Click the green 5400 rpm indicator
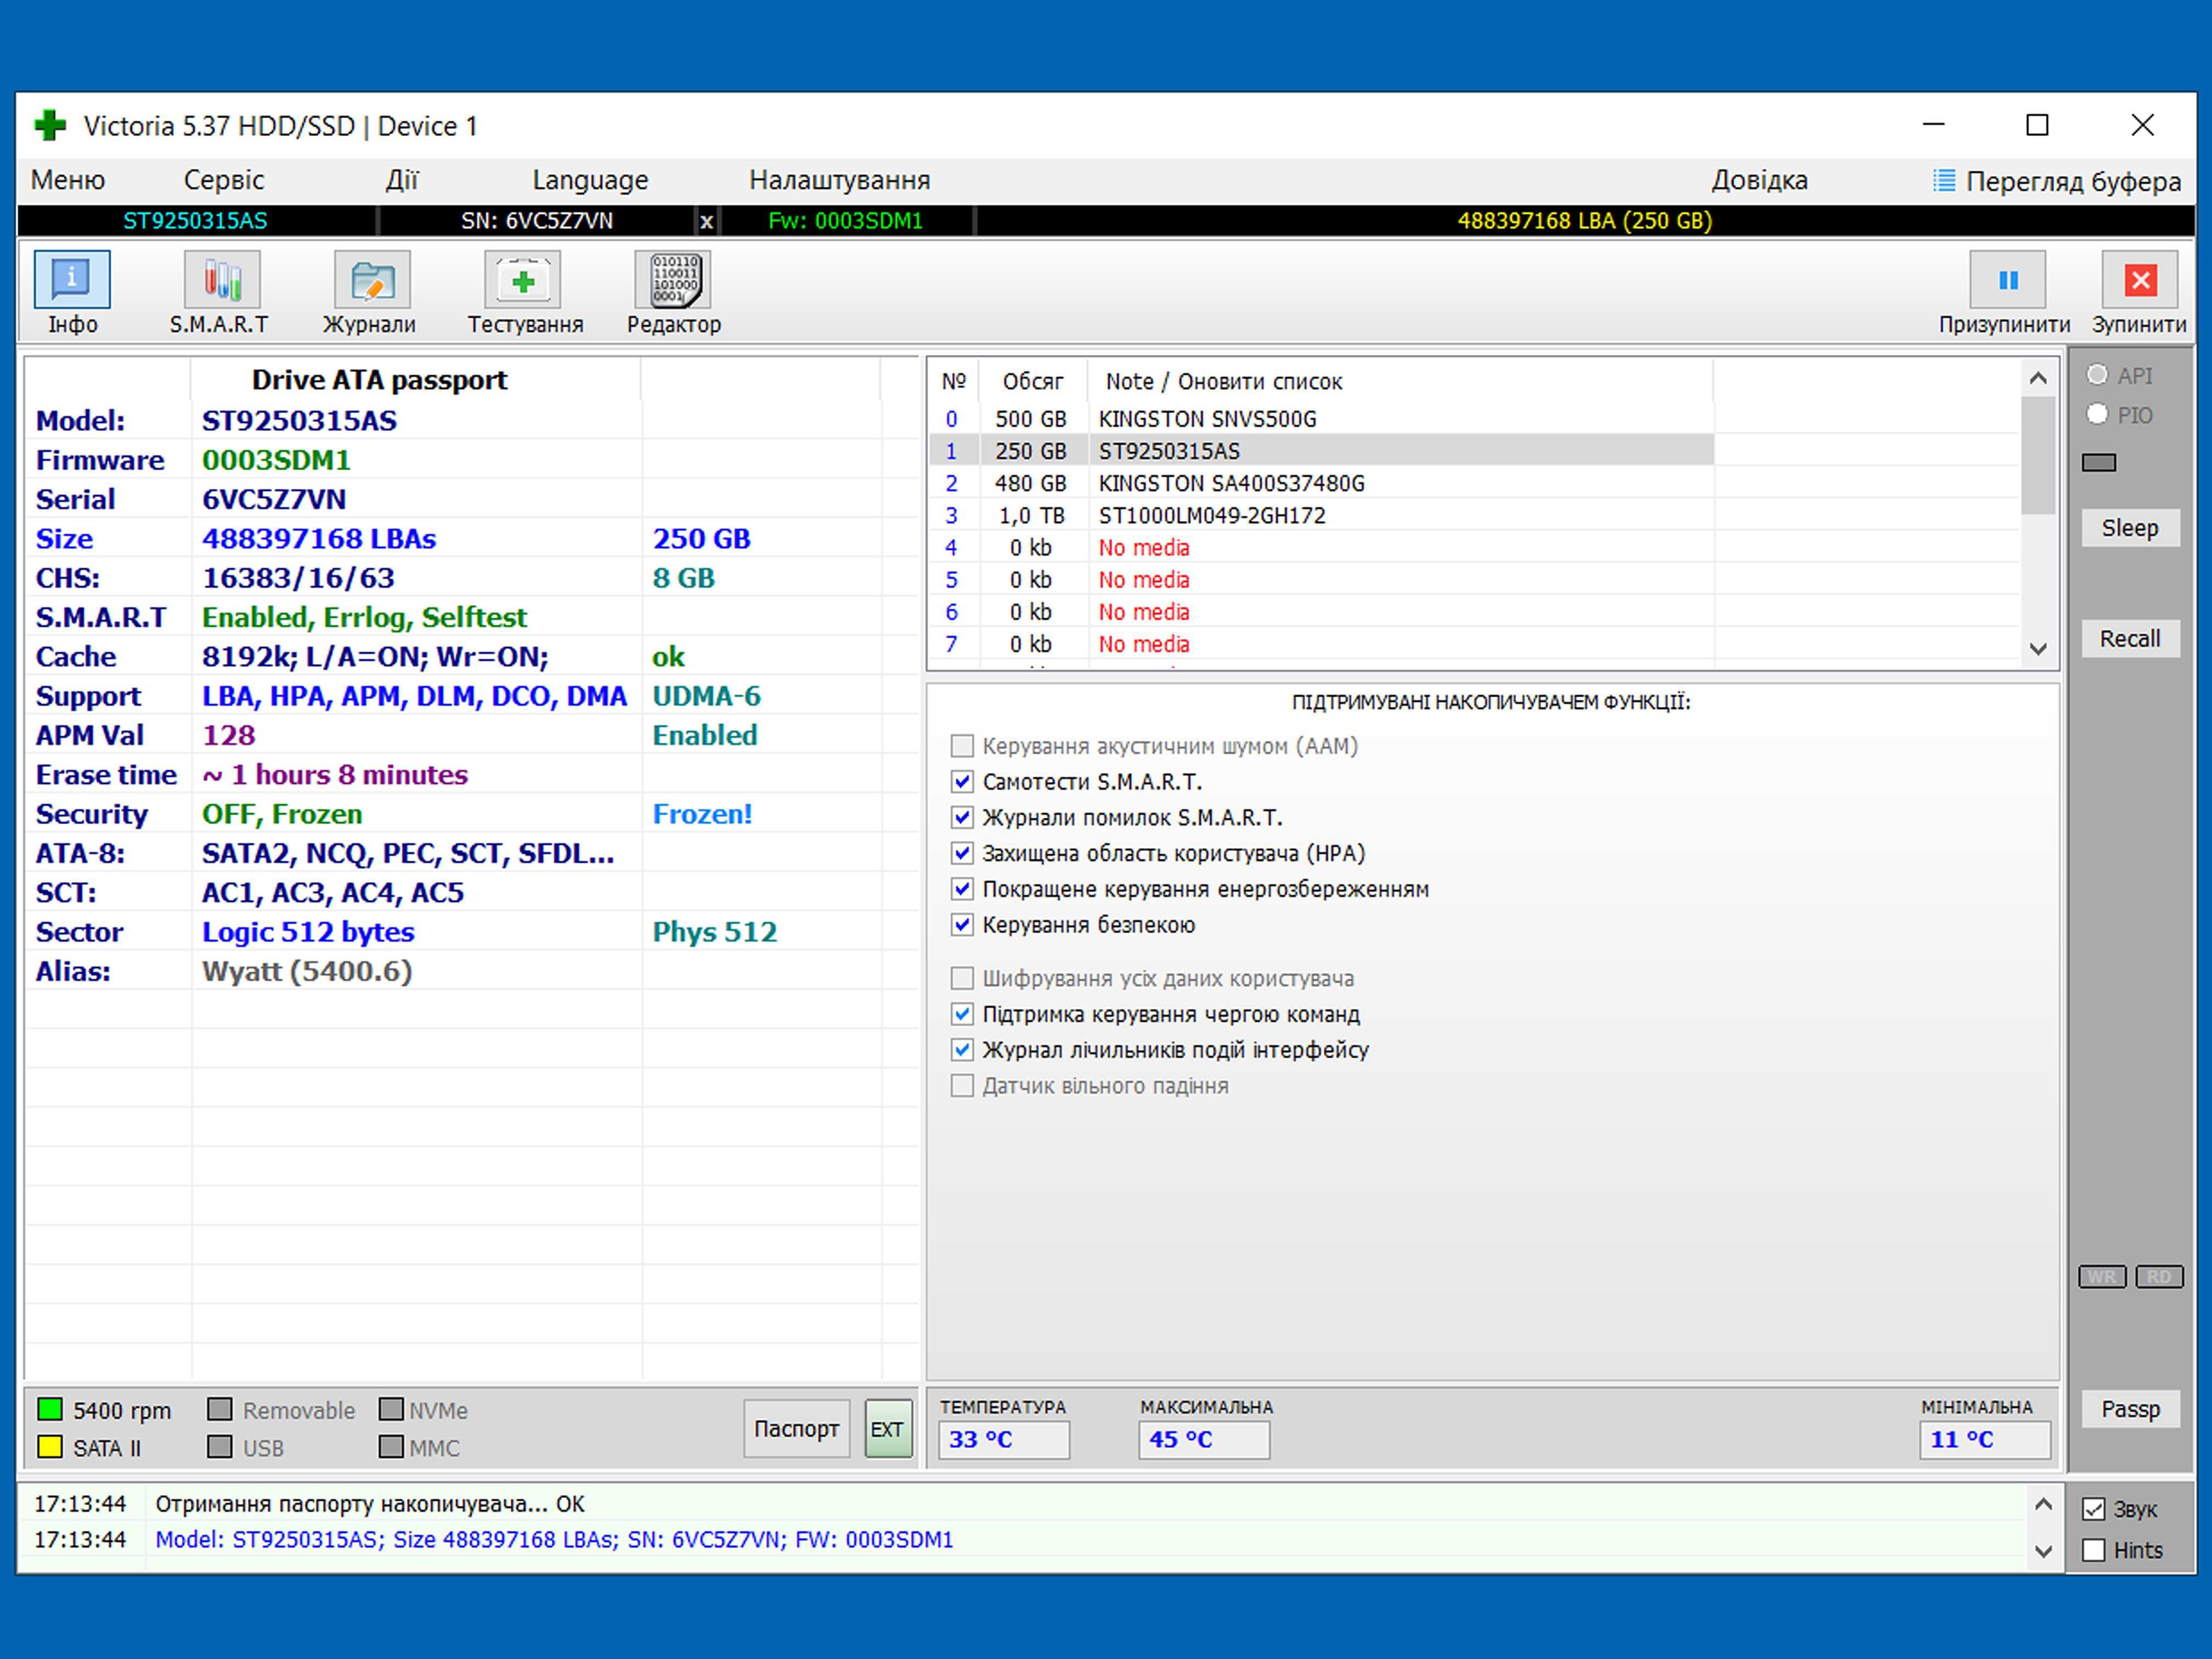The width and height of the screenshot is (2212, 1659). (x=50, y=1410)
